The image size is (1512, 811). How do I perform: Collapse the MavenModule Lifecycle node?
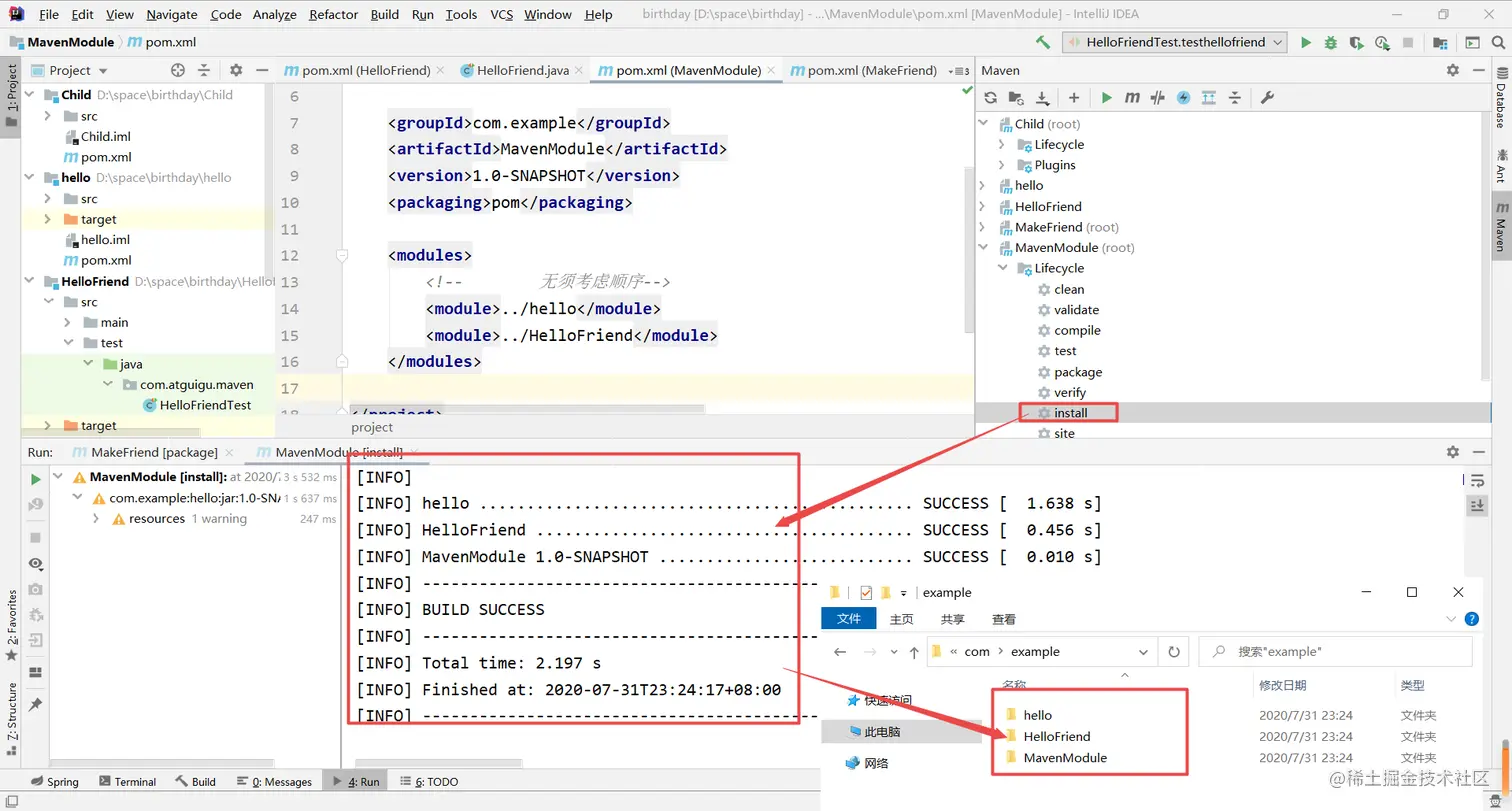click(1003, 268)
